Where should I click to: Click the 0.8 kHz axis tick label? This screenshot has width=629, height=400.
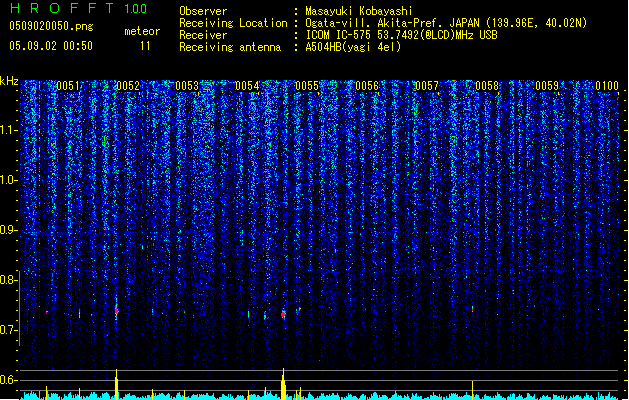[x=9, y=280]
